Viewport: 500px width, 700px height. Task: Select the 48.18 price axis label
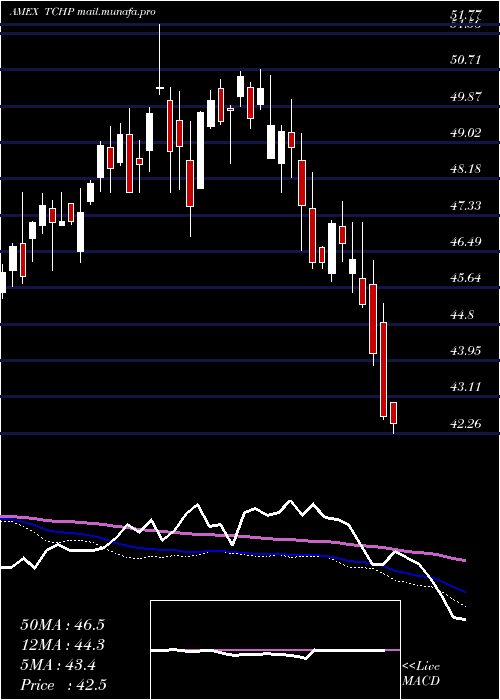coord(466,169)
